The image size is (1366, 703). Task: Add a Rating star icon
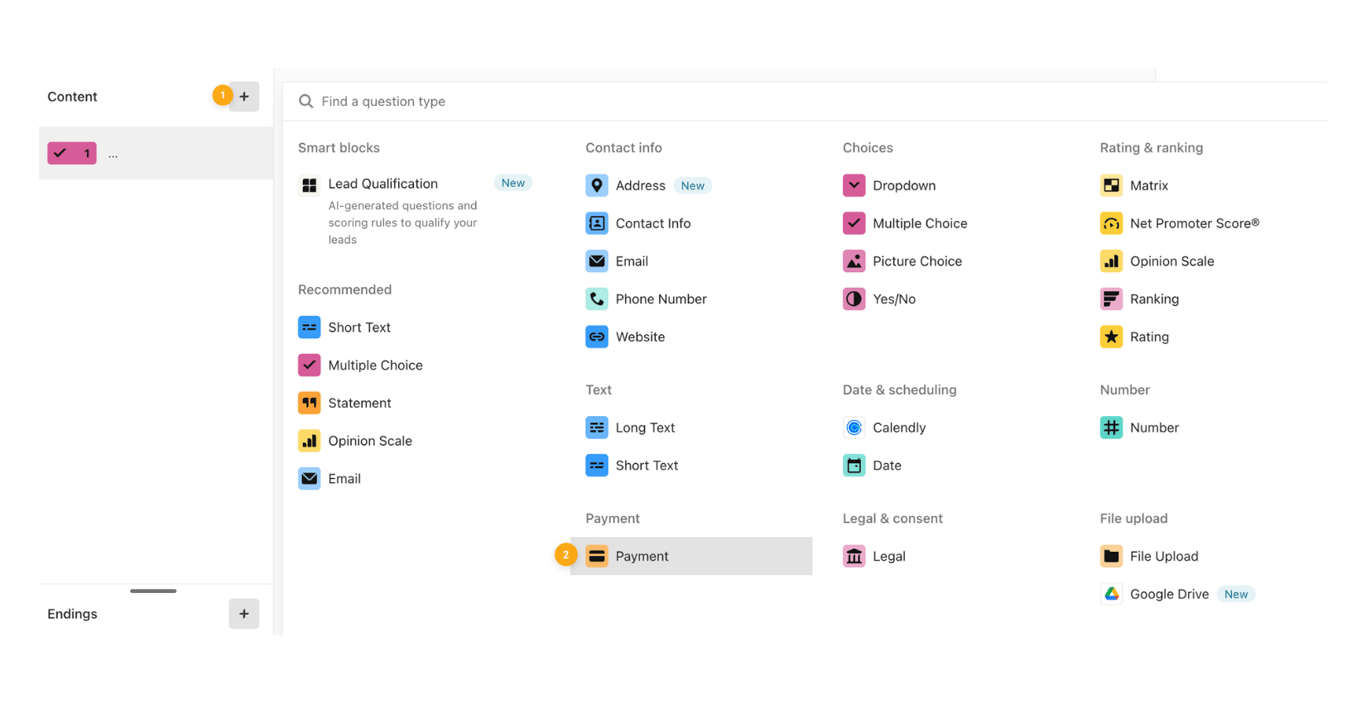tap(1111, 337)
